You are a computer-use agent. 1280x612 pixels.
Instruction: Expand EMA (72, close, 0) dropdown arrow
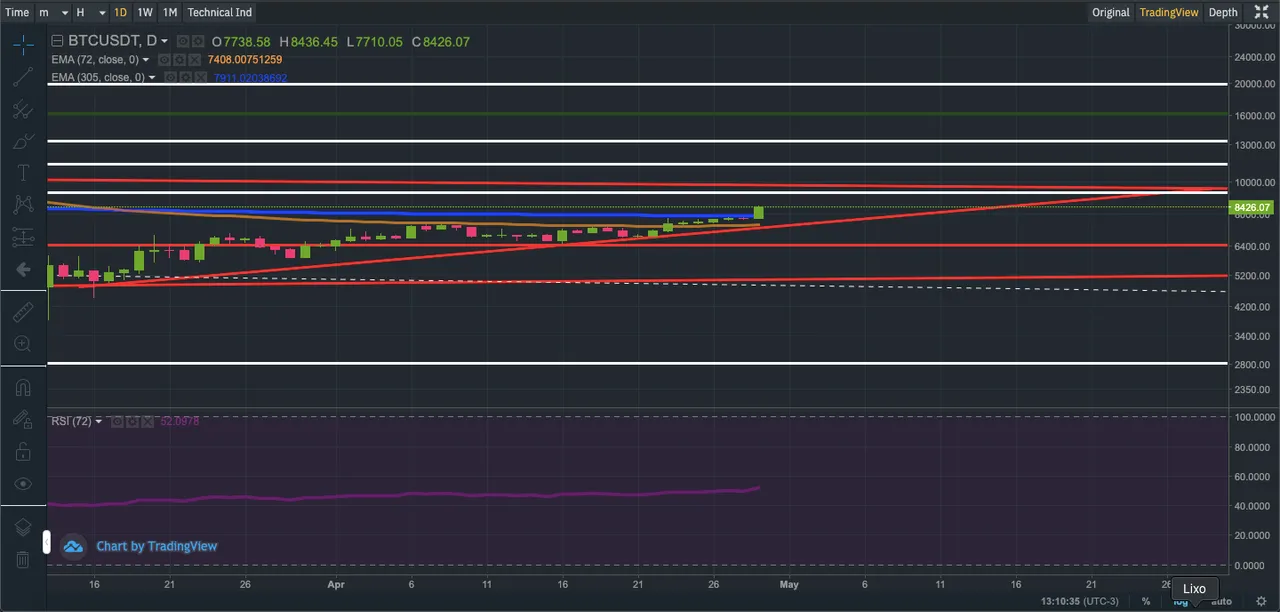tap(146, 60)
